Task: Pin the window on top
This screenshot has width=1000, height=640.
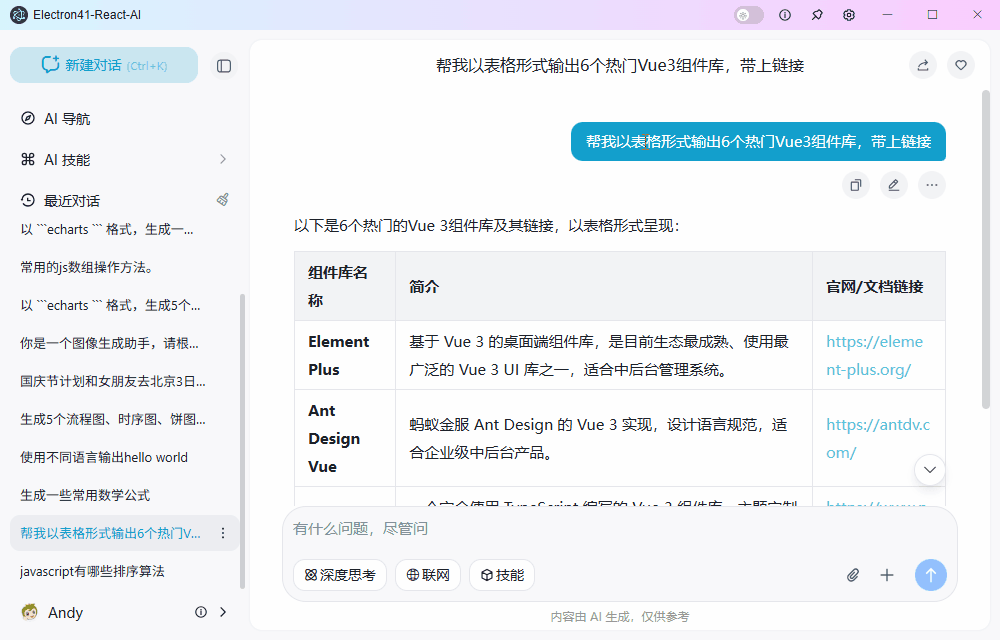Action: pos(817,15)
